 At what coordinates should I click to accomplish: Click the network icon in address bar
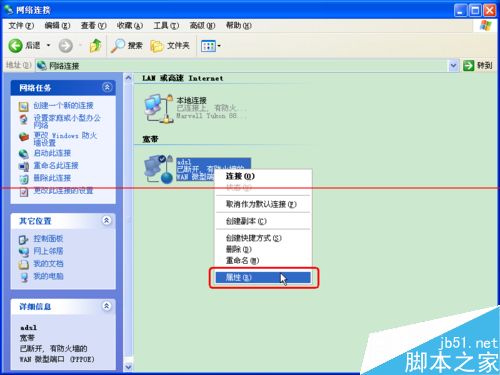[x=42, y=66]
